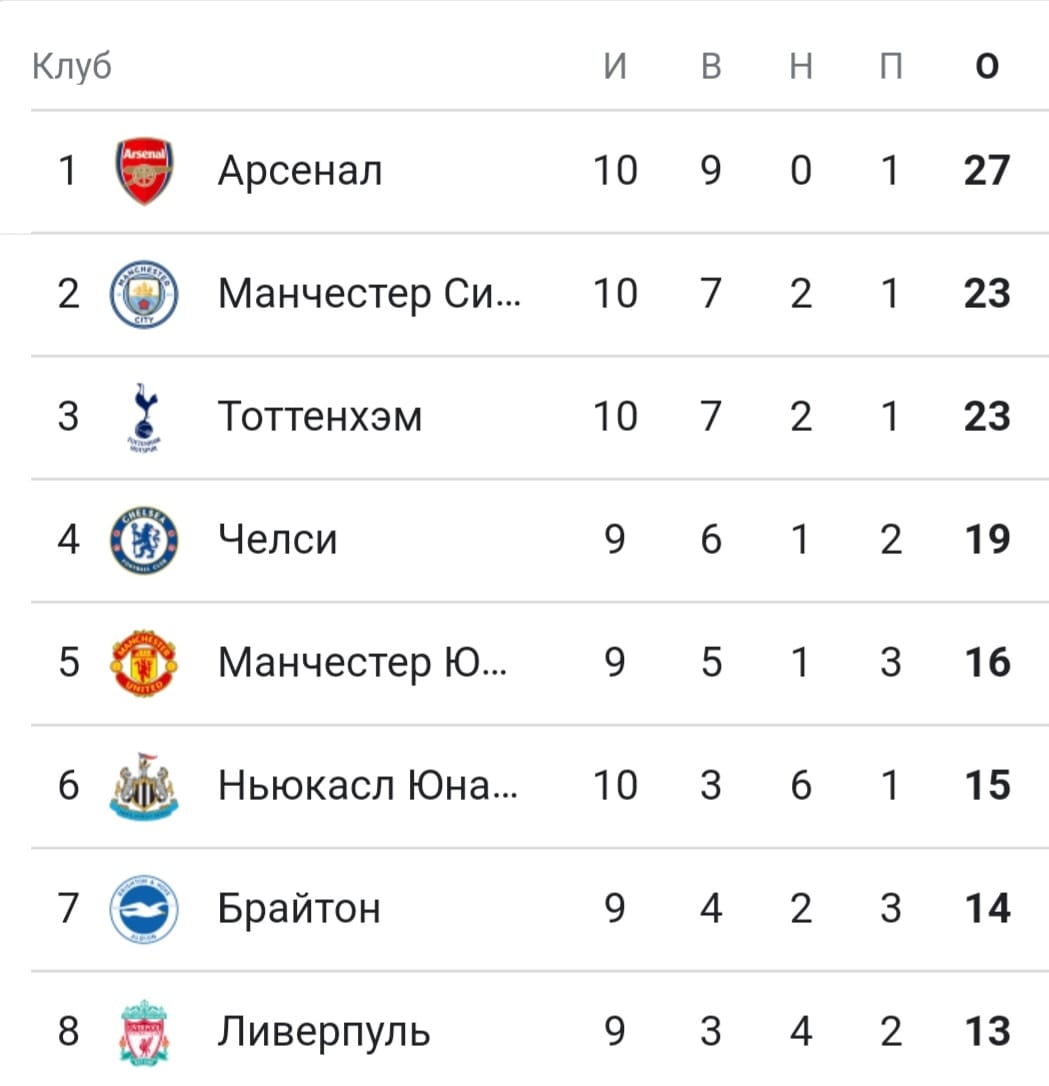Sort by the bold О points header

point(987,66)
